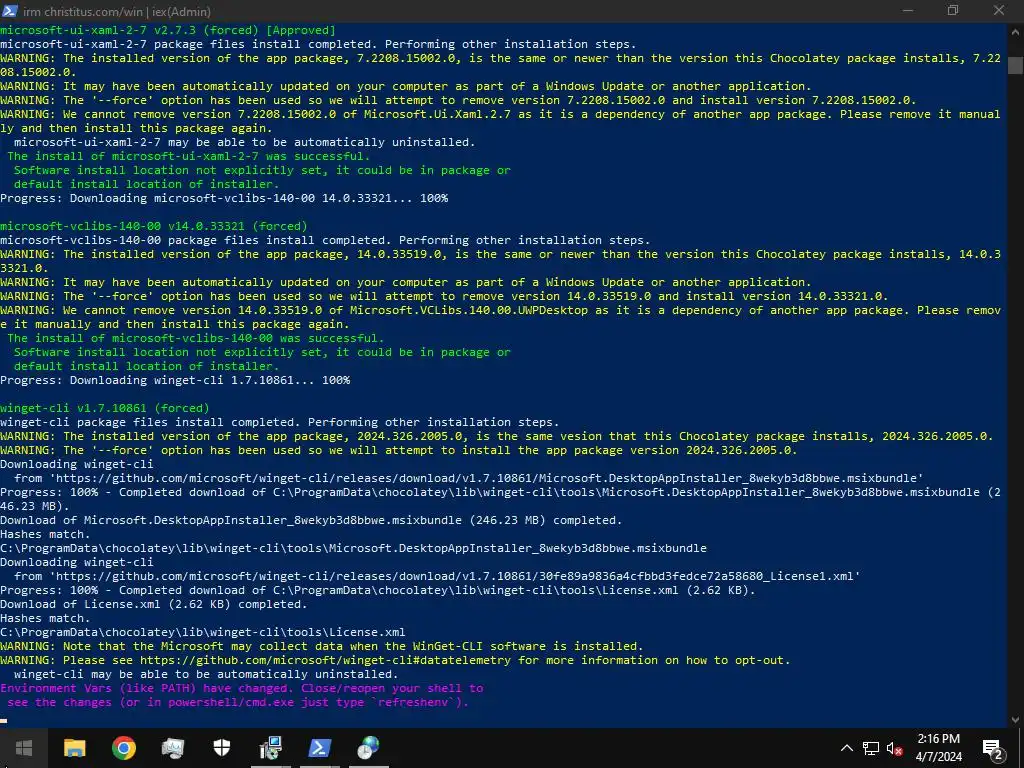Close the PowerShell window

pos(999,10)
